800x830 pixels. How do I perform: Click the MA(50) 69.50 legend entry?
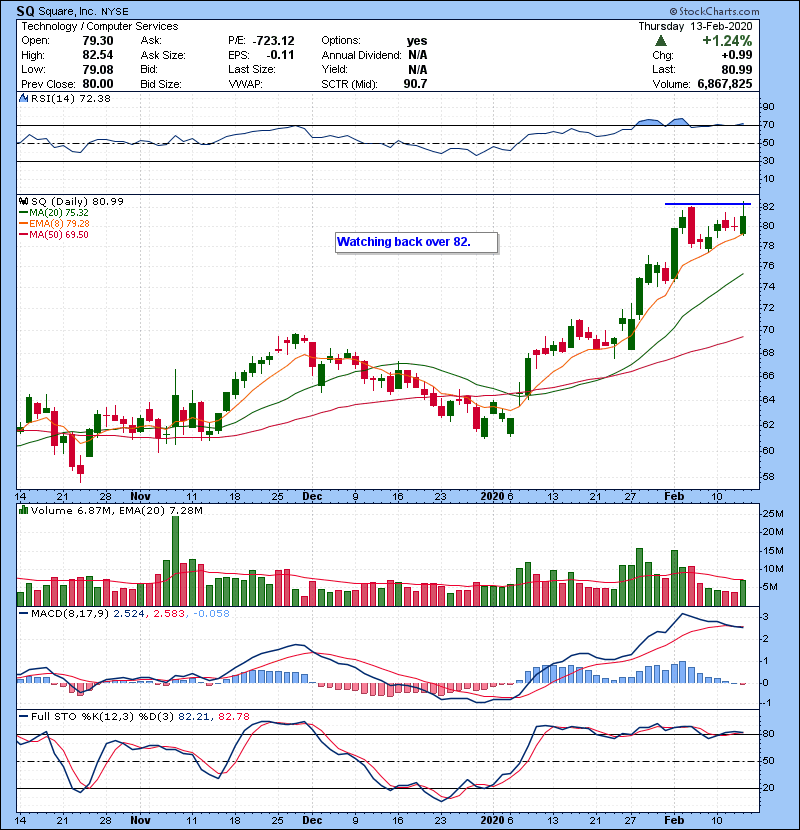(x=54, y=235)
